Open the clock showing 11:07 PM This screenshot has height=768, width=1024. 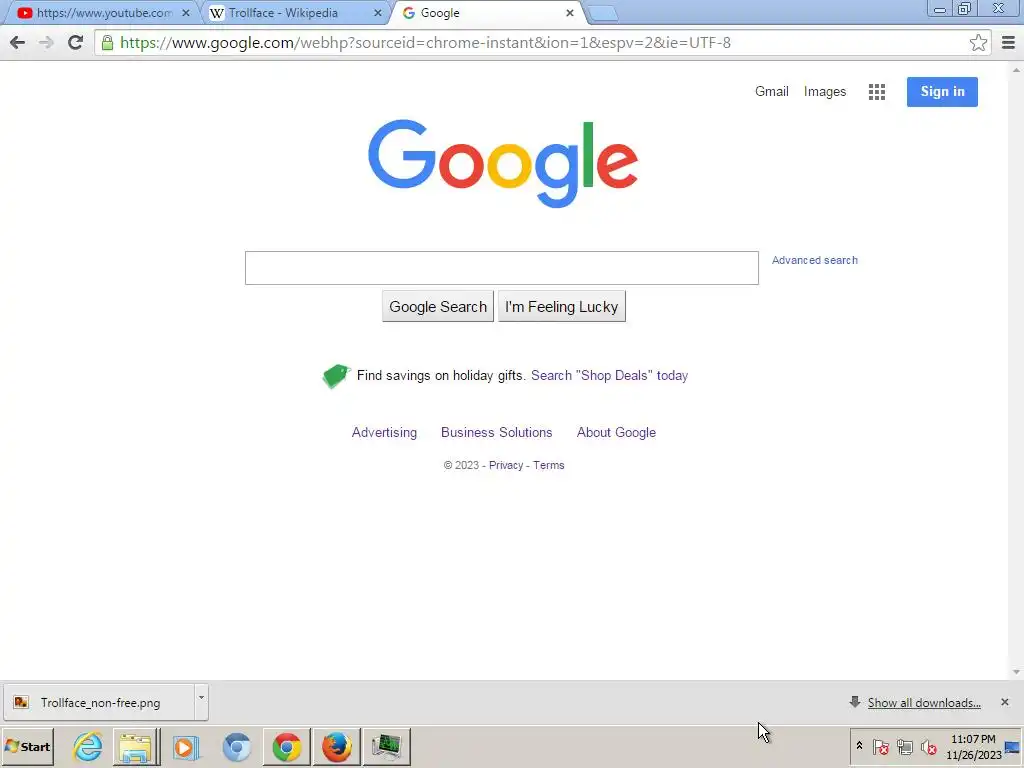(973, 747)
